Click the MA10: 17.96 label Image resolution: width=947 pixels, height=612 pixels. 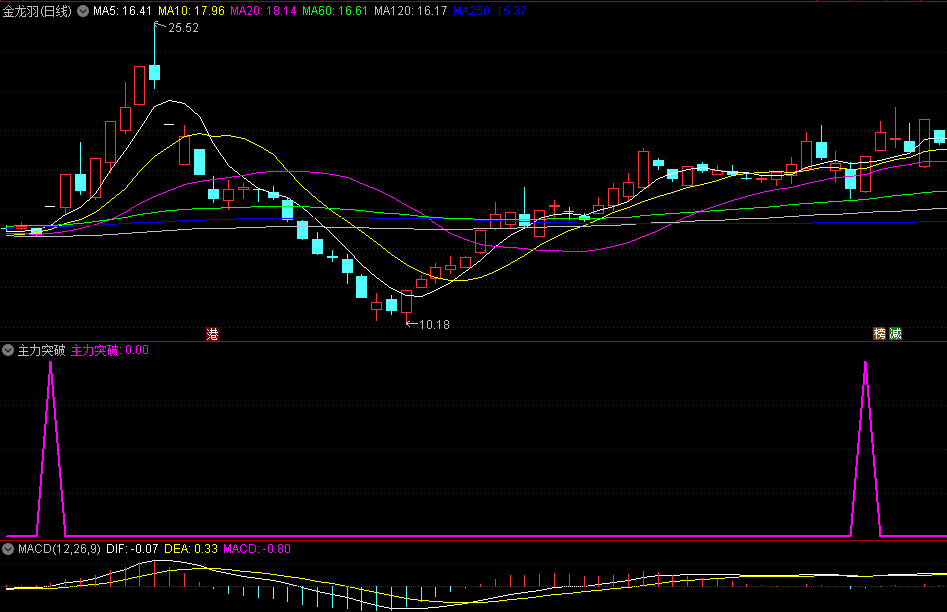191,11
